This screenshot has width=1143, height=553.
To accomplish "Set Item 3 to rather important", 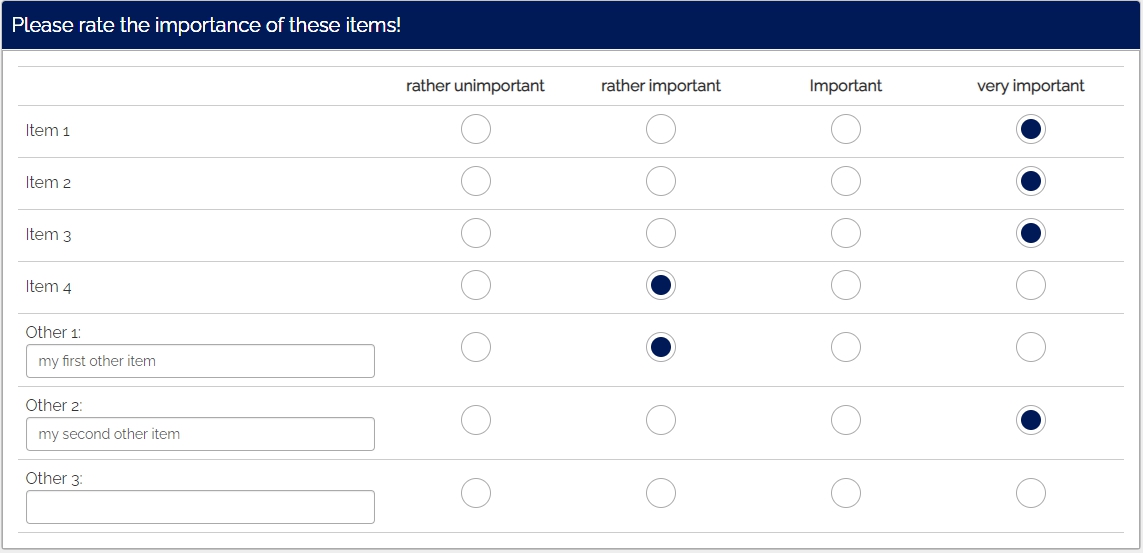I will tap(661, 234).
